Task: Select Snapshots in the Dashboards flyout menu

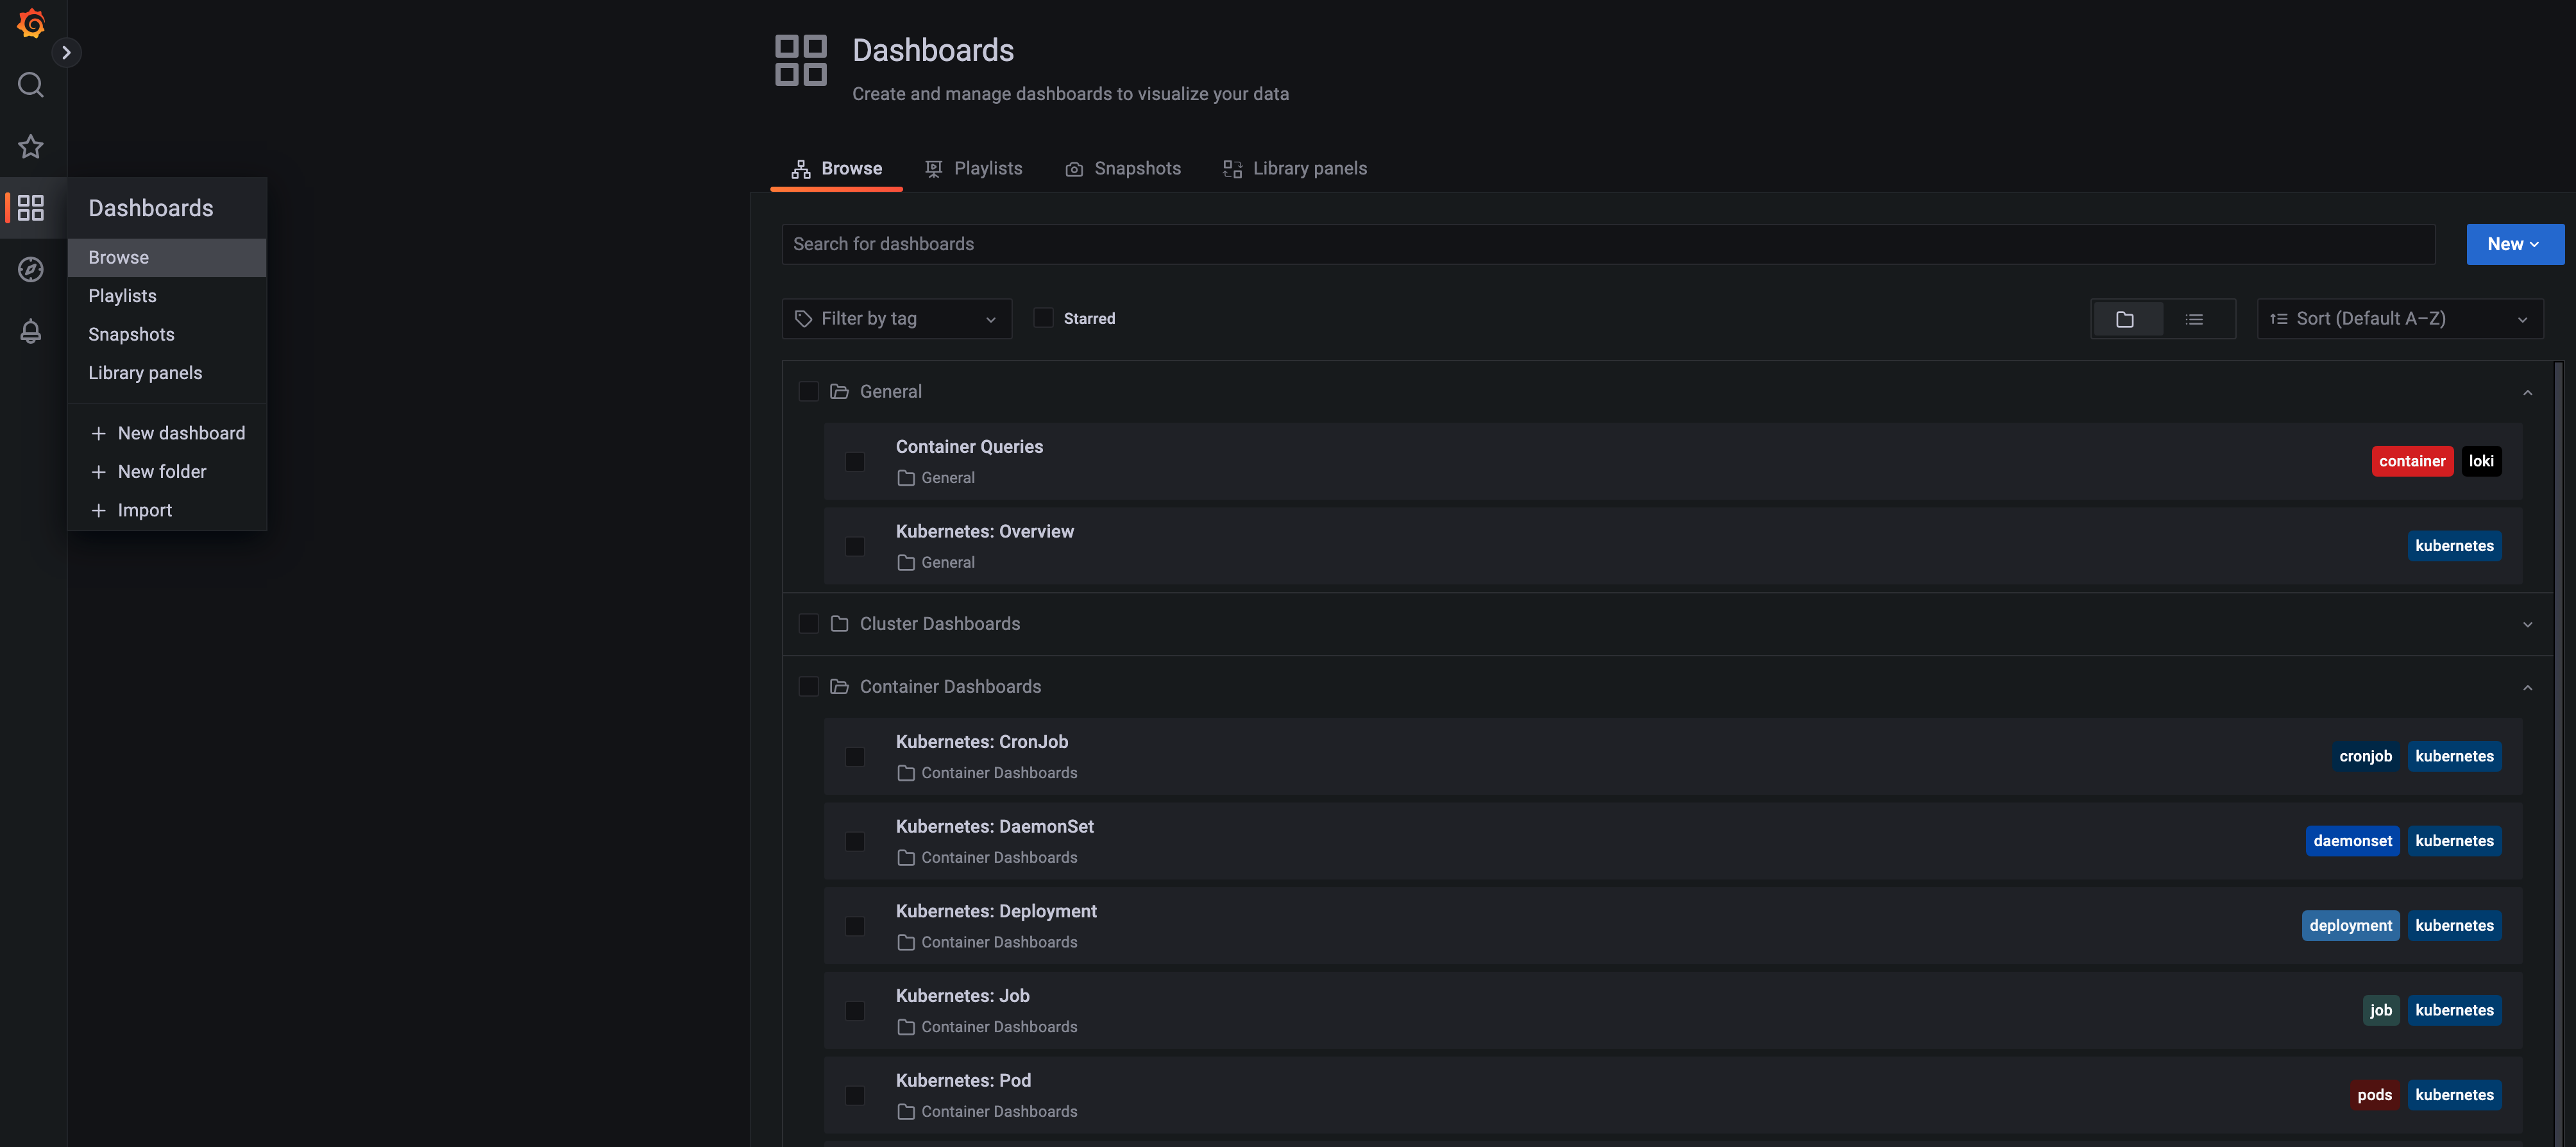Action: coord(167,334)
